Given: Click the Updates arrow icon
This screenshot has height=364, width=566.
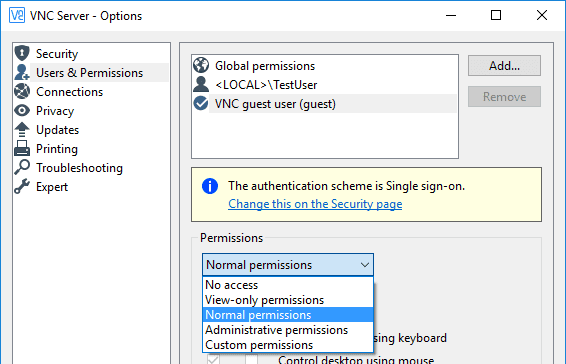Looking at the screenshot, I should pyautogui.click(x=22, y=129).
